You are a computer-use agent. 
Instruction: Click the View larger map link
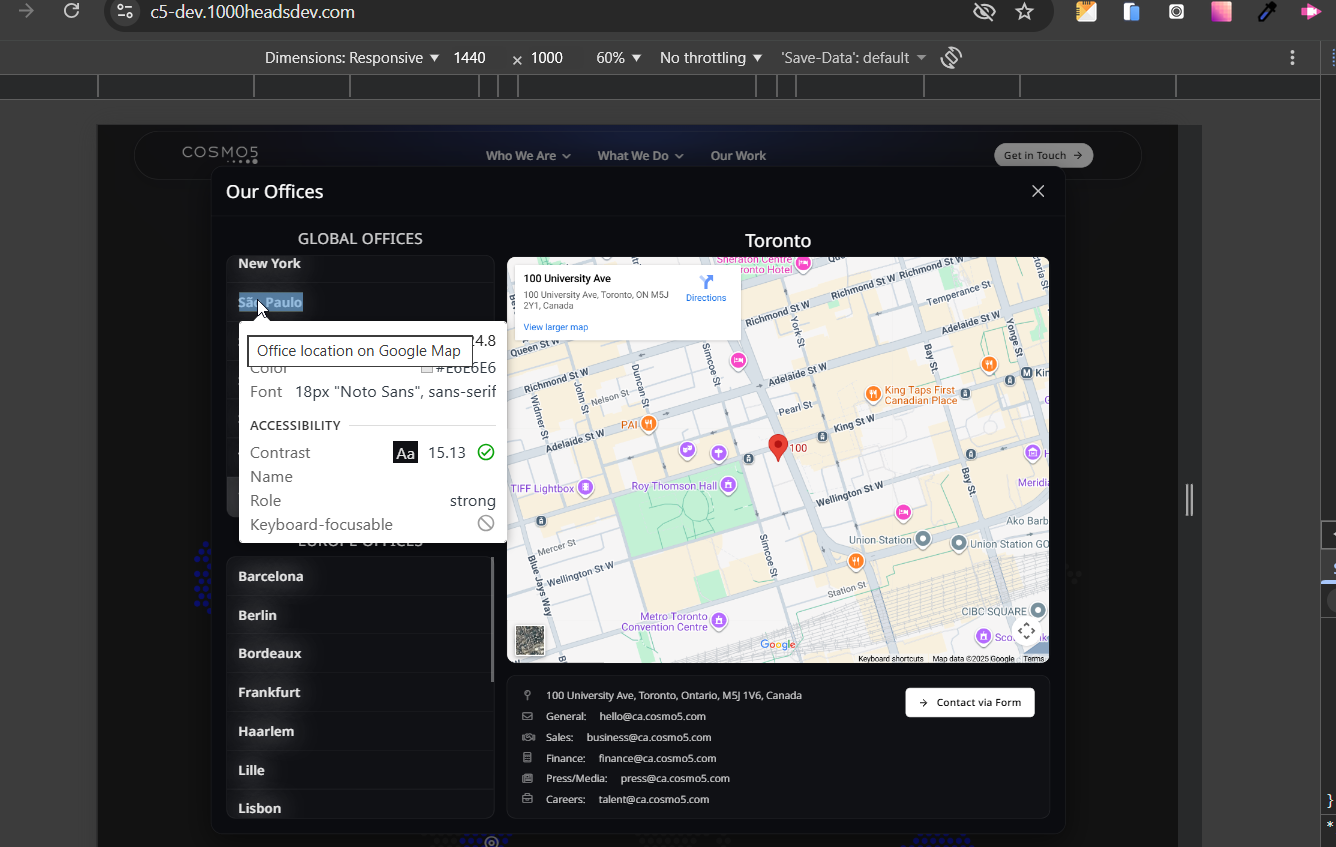coord(556,327)
